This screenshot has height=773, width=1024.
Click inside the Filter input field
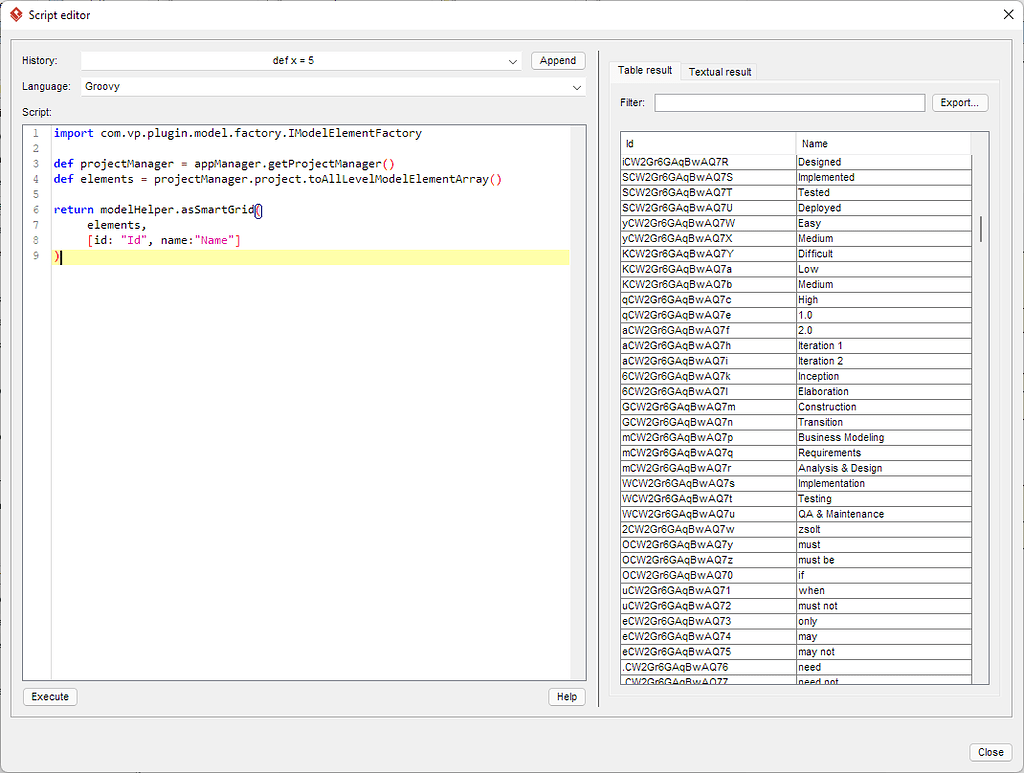point(790,102)
